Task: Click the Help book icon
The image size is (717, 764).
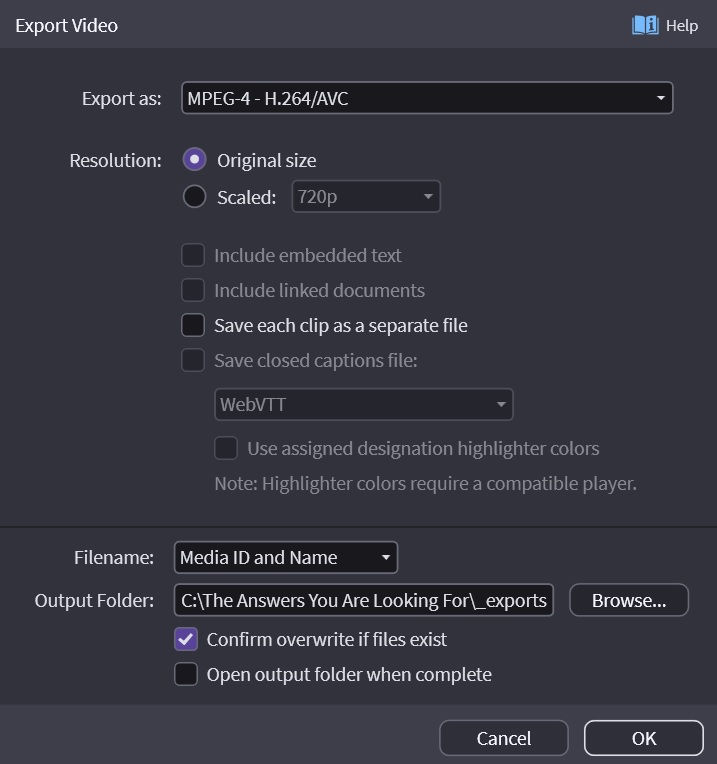Action: (x=644, y=25)
